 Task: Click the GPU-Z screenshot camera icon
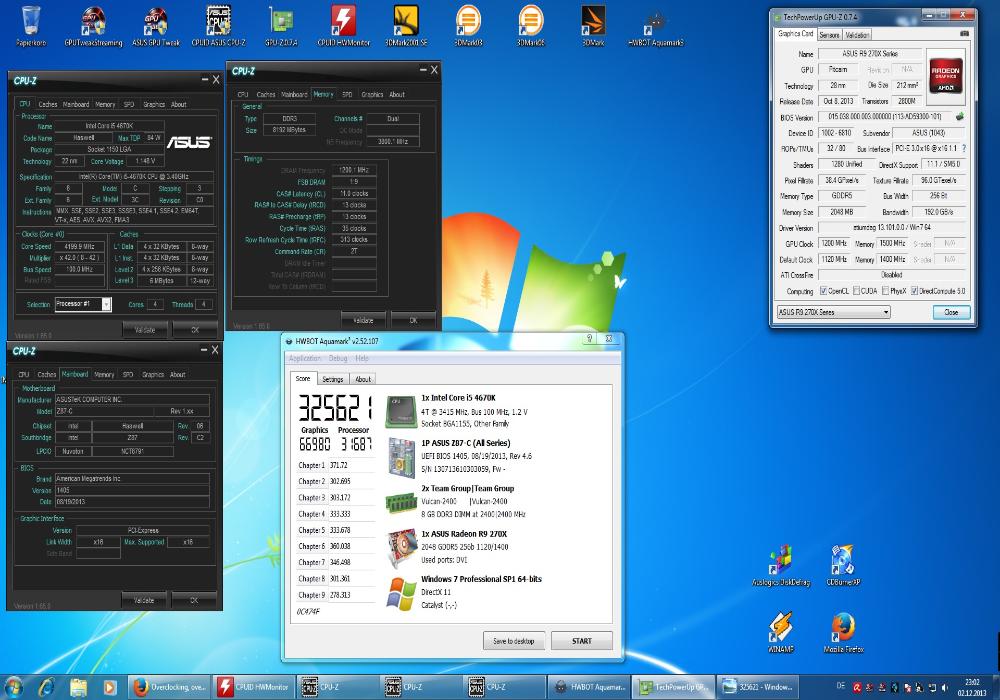coord(964,34)
